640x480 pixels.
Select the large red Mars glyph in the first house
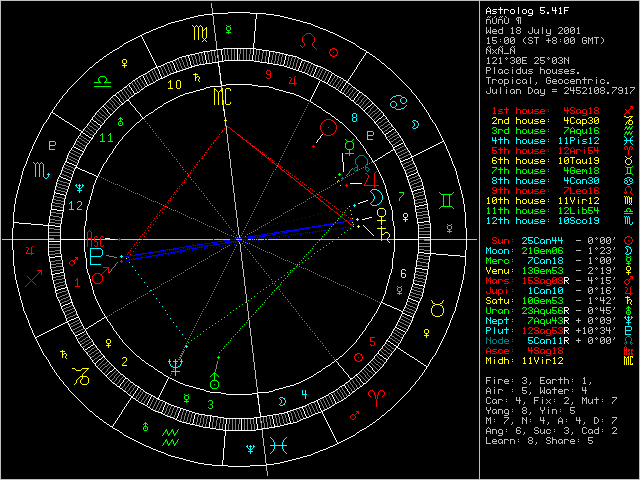pyautogui.click(x=100, y=276)
